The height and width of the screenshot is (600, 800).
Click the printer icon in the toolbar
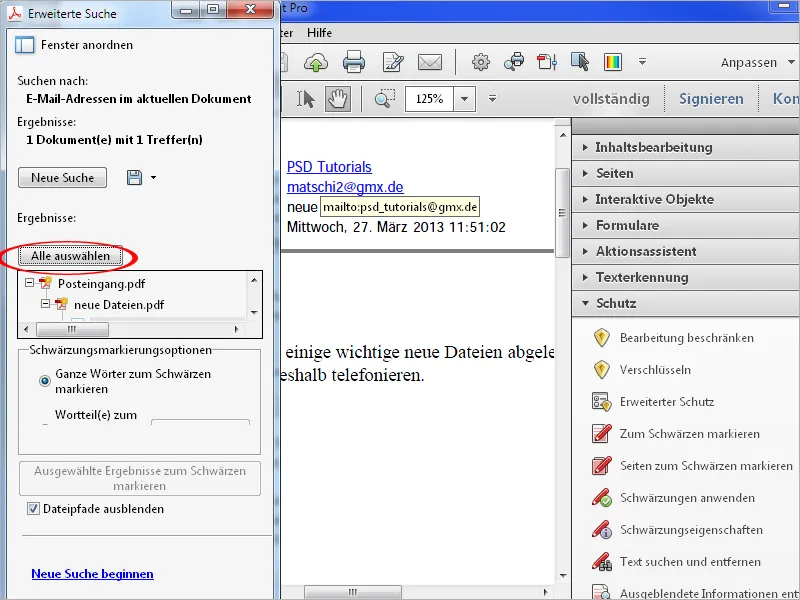click(x=354, y=62)
